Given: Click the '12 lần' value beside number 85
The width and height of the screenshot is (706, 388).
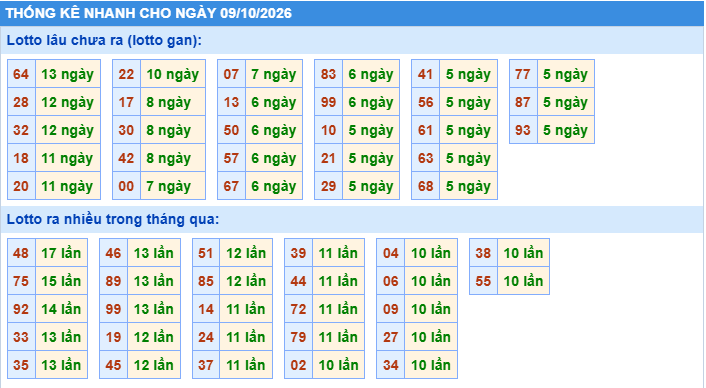Looking at the screenshot, I should (246, 280).
